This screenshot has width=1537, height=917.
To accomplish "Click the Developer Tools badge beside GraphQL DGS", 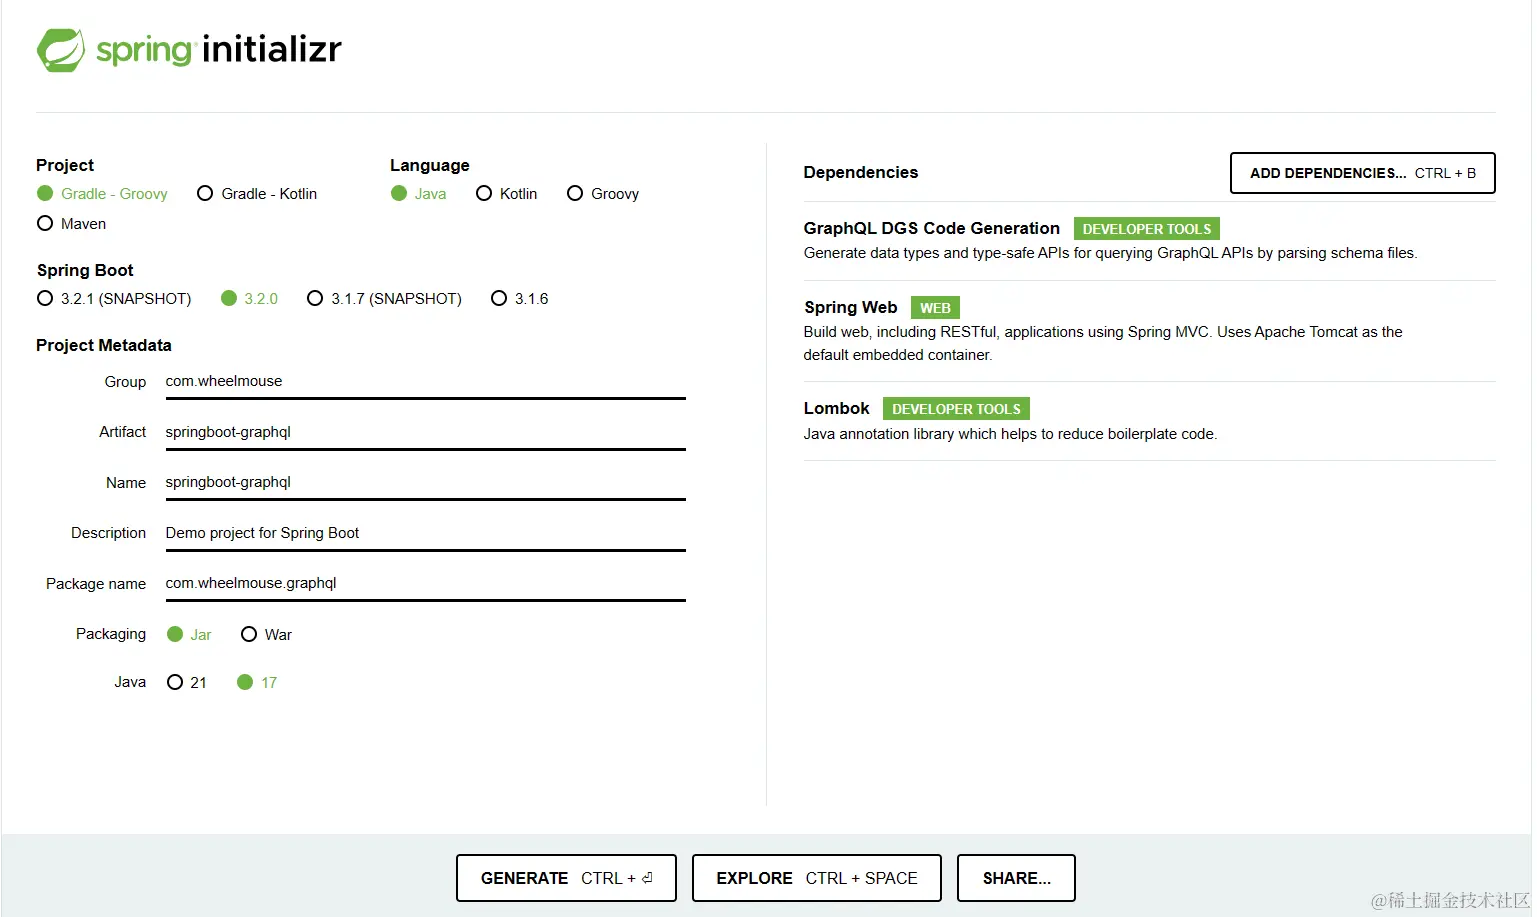I will click(1147, 229).
